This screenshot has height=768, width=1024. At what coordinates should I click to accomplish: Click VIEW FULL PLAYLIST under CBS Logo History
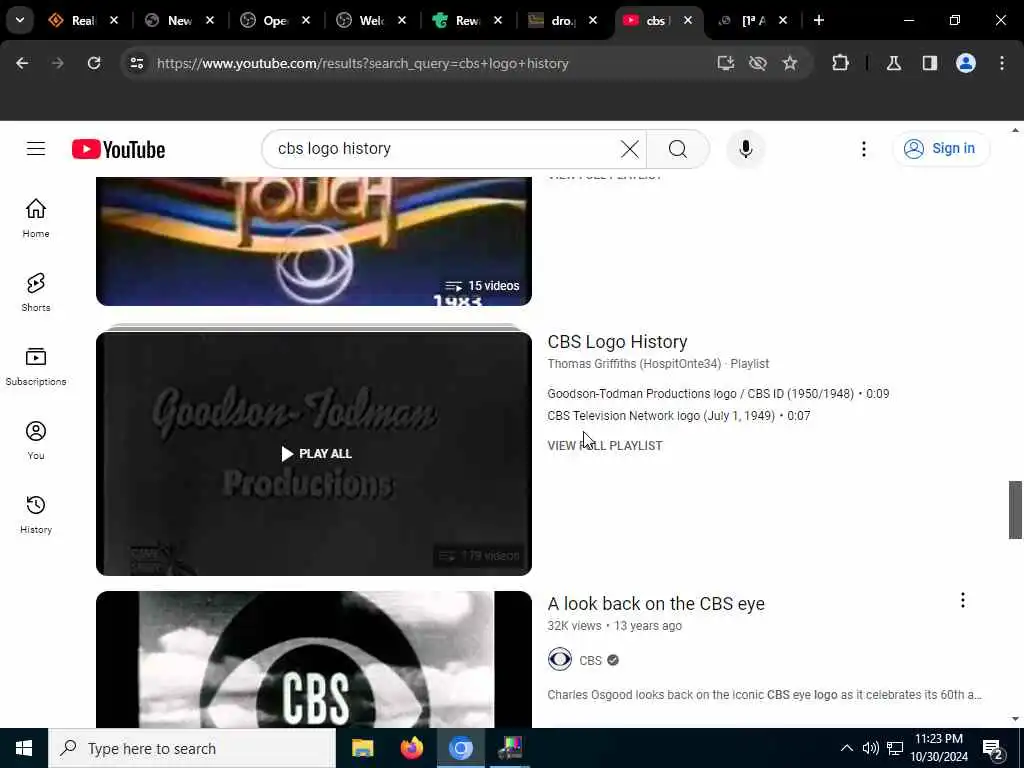605,445
